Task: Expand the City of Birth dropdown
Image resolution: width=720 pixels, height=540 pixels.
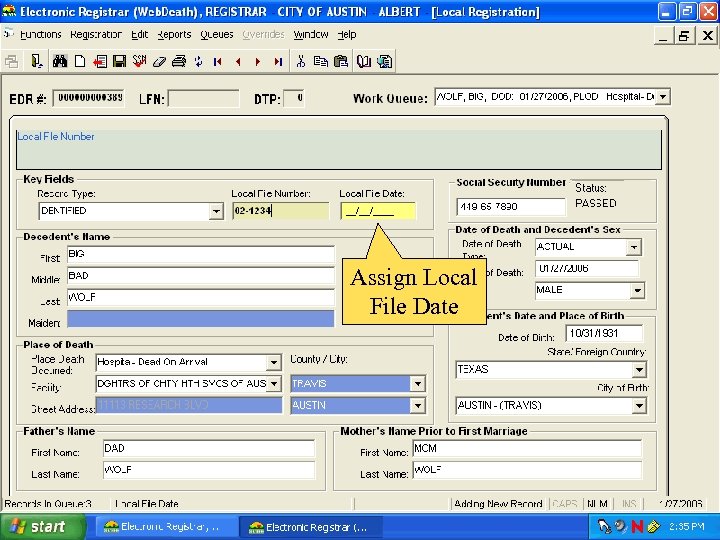Action: [639, 405]
